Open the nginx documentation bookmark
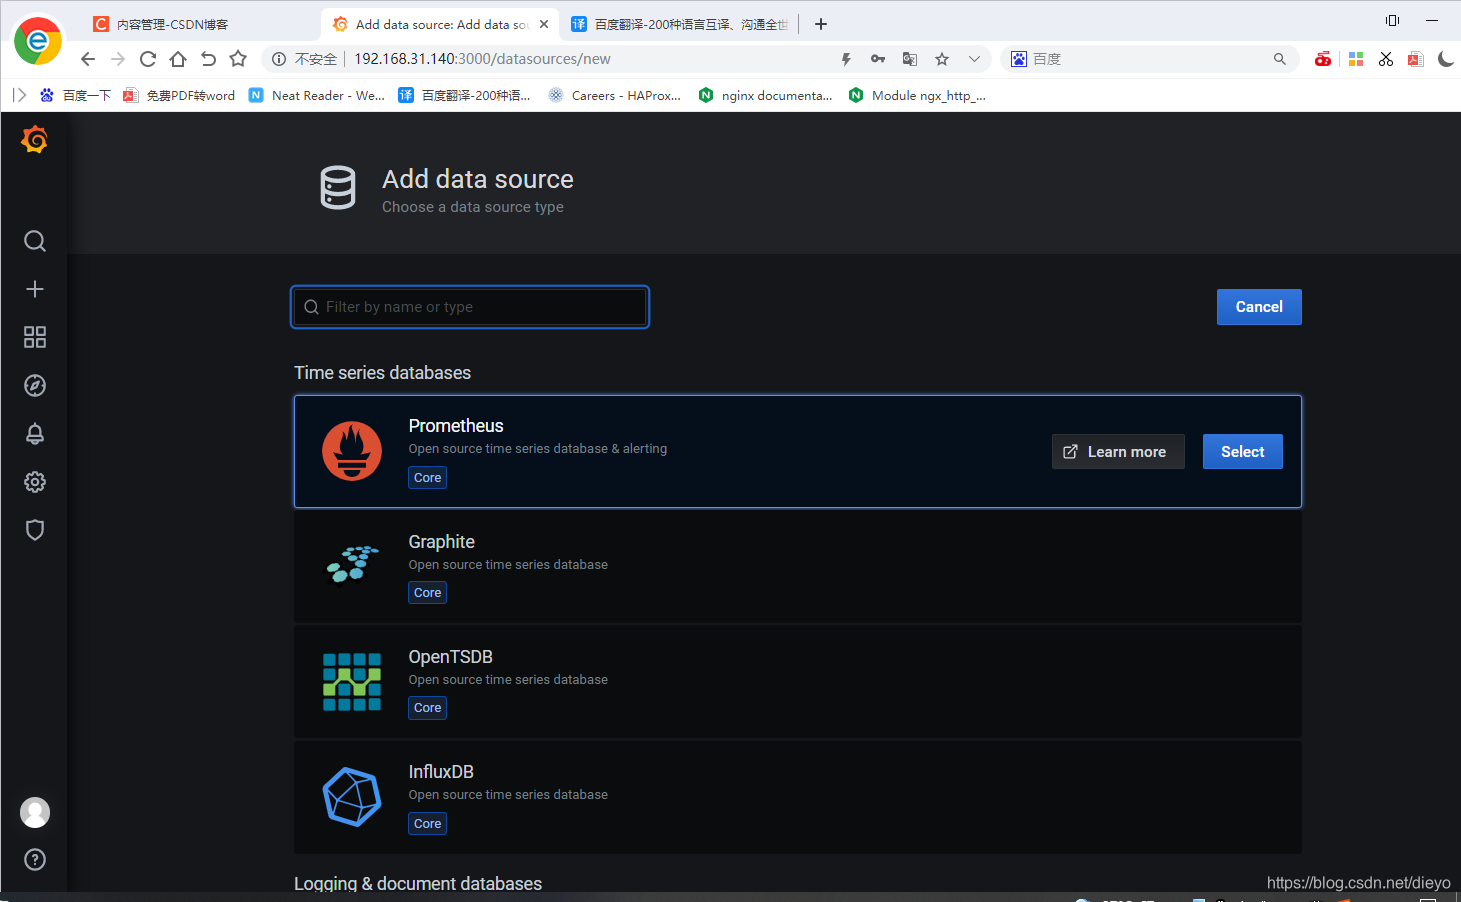 coord(766,95)
